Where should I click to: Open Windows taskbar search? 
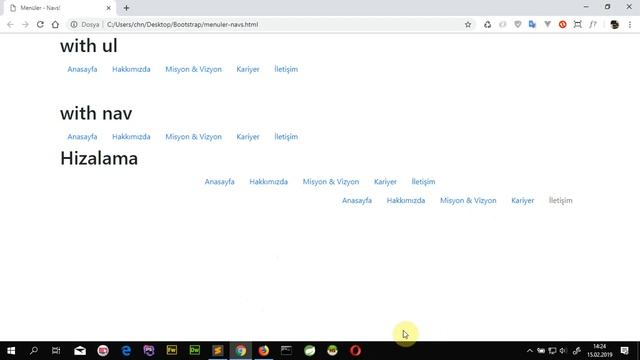pyautogui.click(x=34, y=351)
